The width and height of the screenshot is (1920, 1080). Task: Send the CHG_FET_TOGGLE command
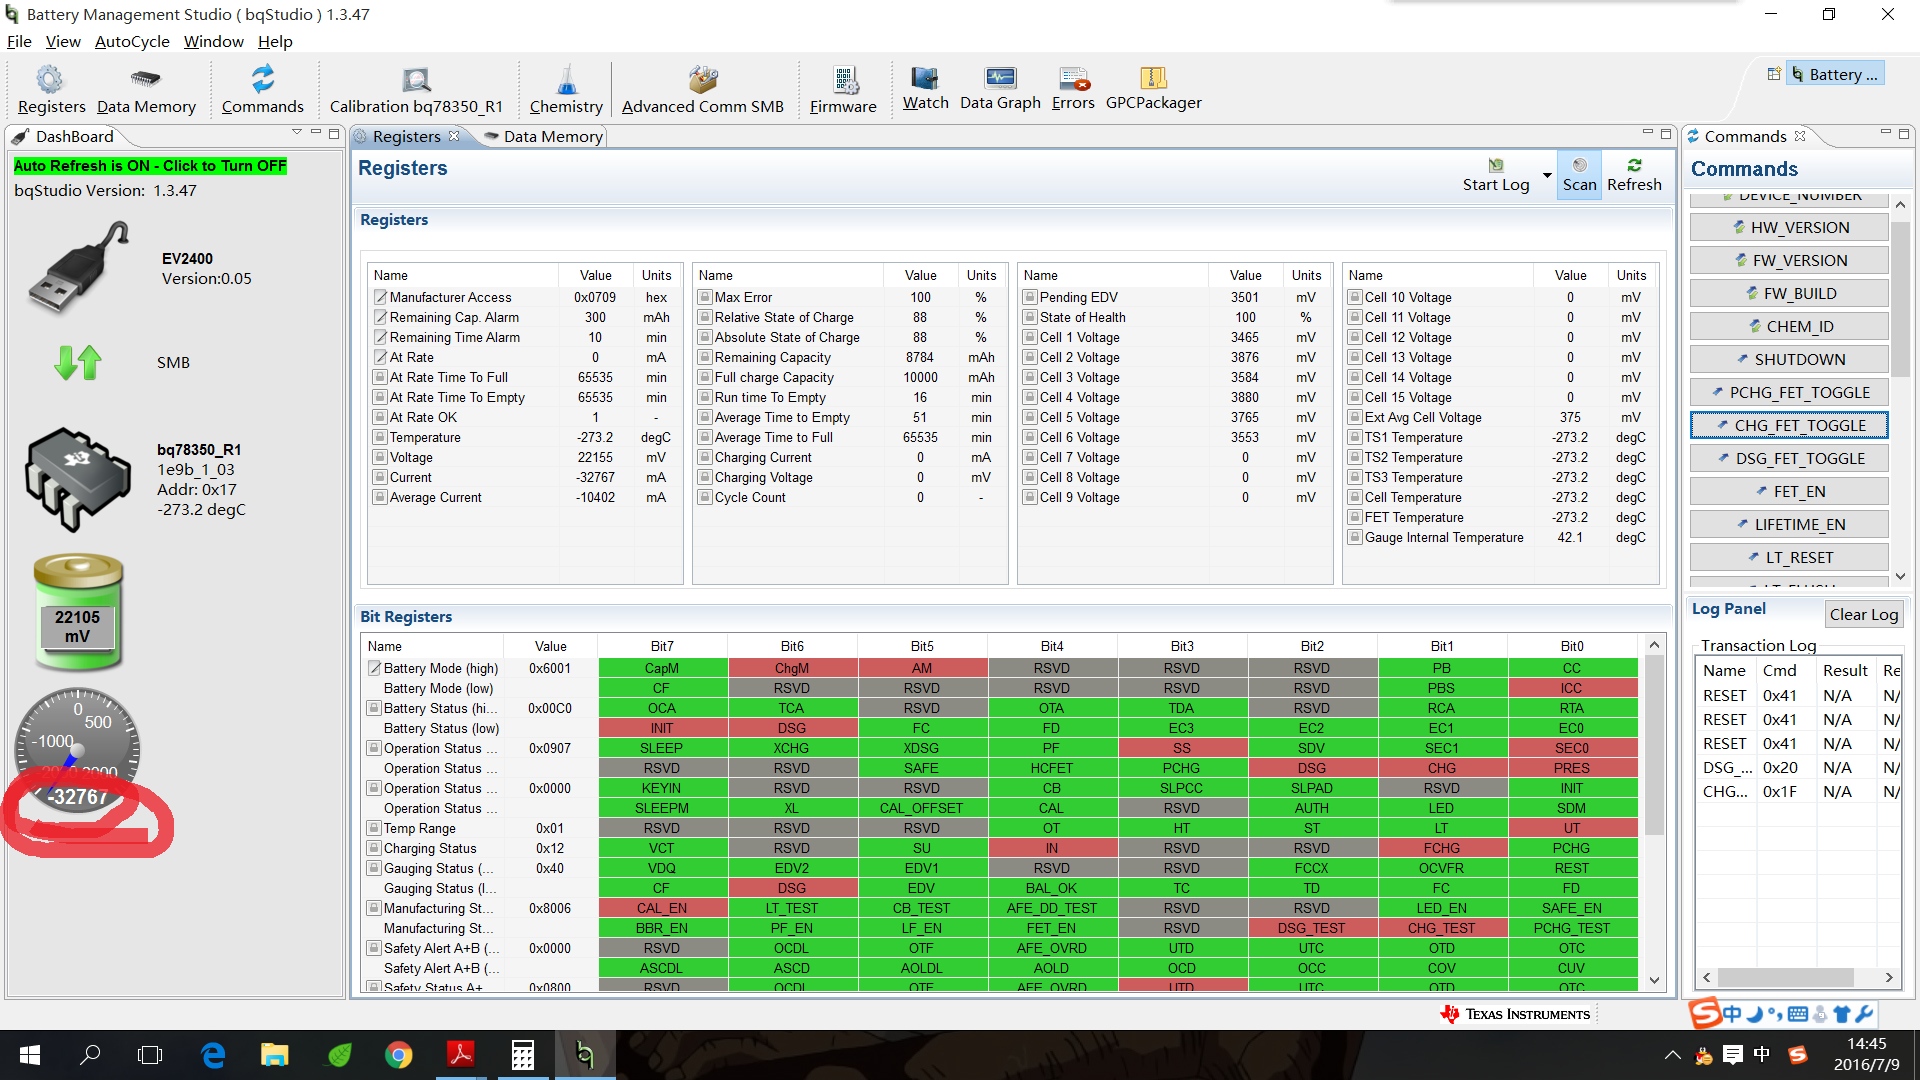[1789, 425]
